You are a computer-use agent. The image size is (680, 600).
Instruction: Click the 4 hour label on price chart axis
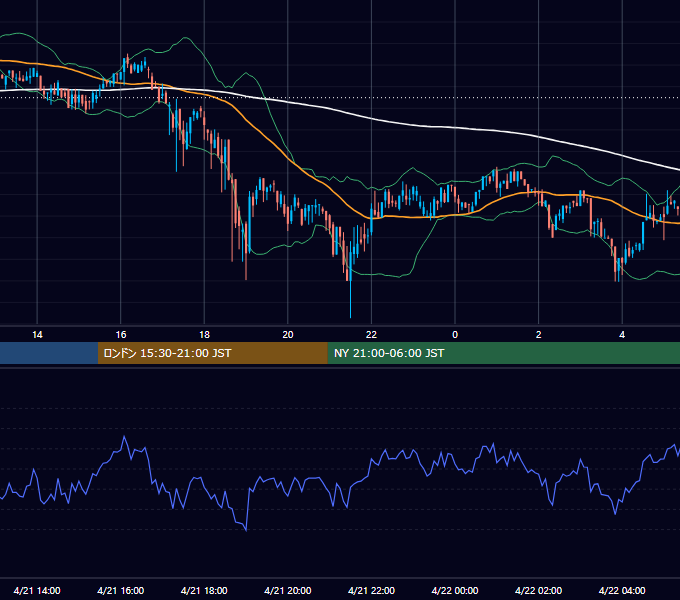pyautogui.click(x=622, y=335)
